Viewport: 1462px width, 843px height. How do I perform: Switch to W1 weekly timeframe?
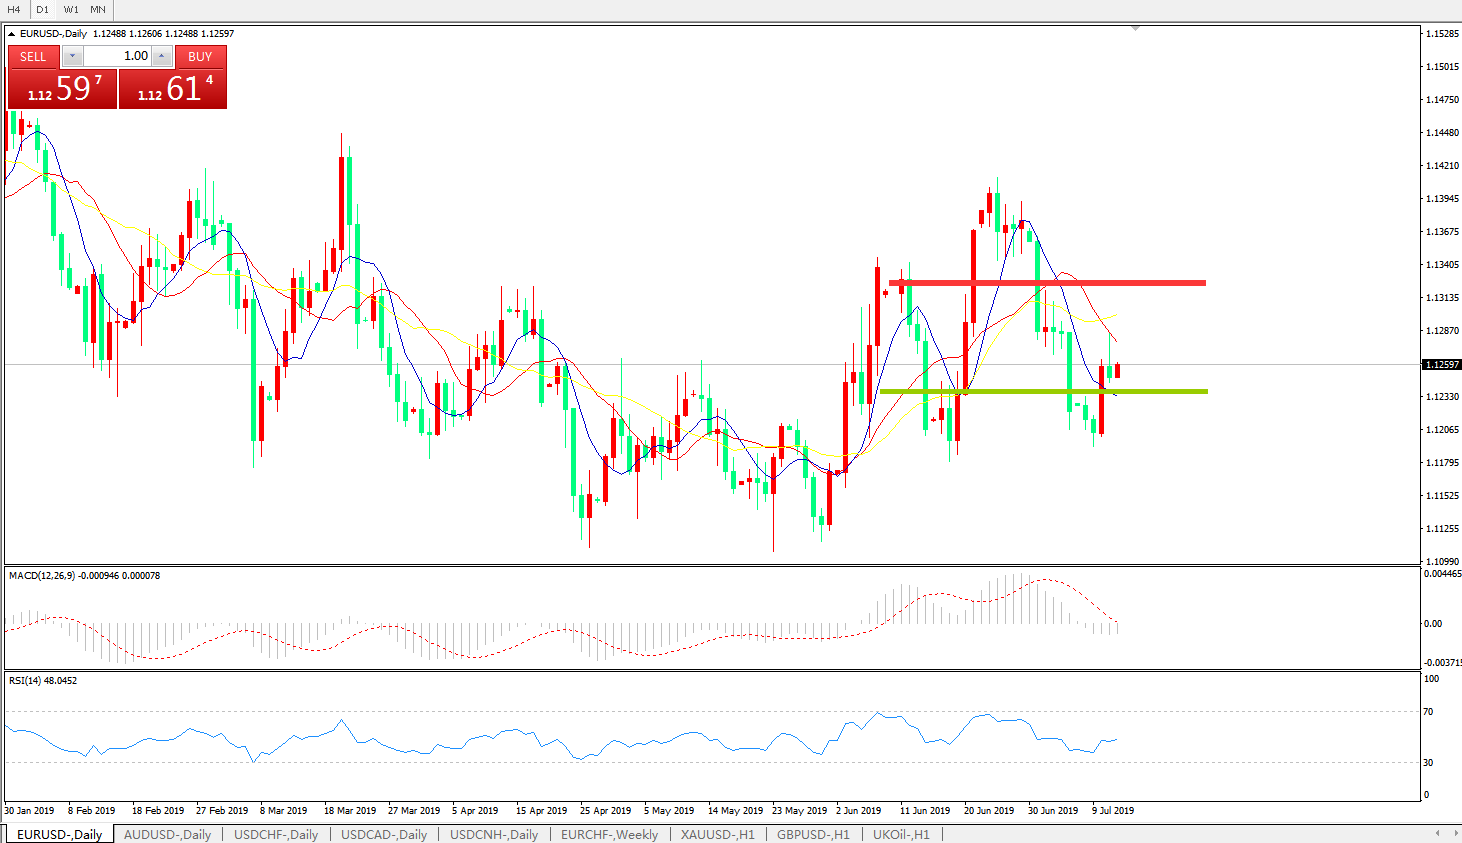71,9
